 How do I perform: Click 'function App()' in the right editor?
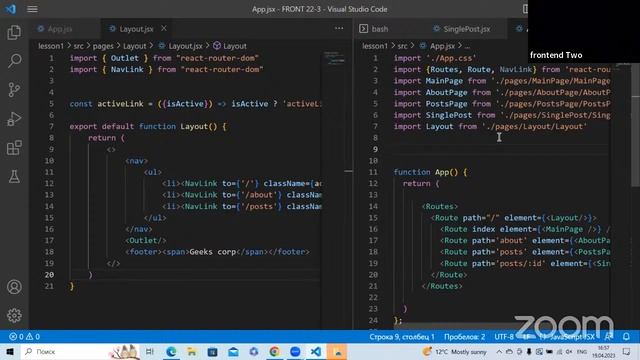point(426,172)
